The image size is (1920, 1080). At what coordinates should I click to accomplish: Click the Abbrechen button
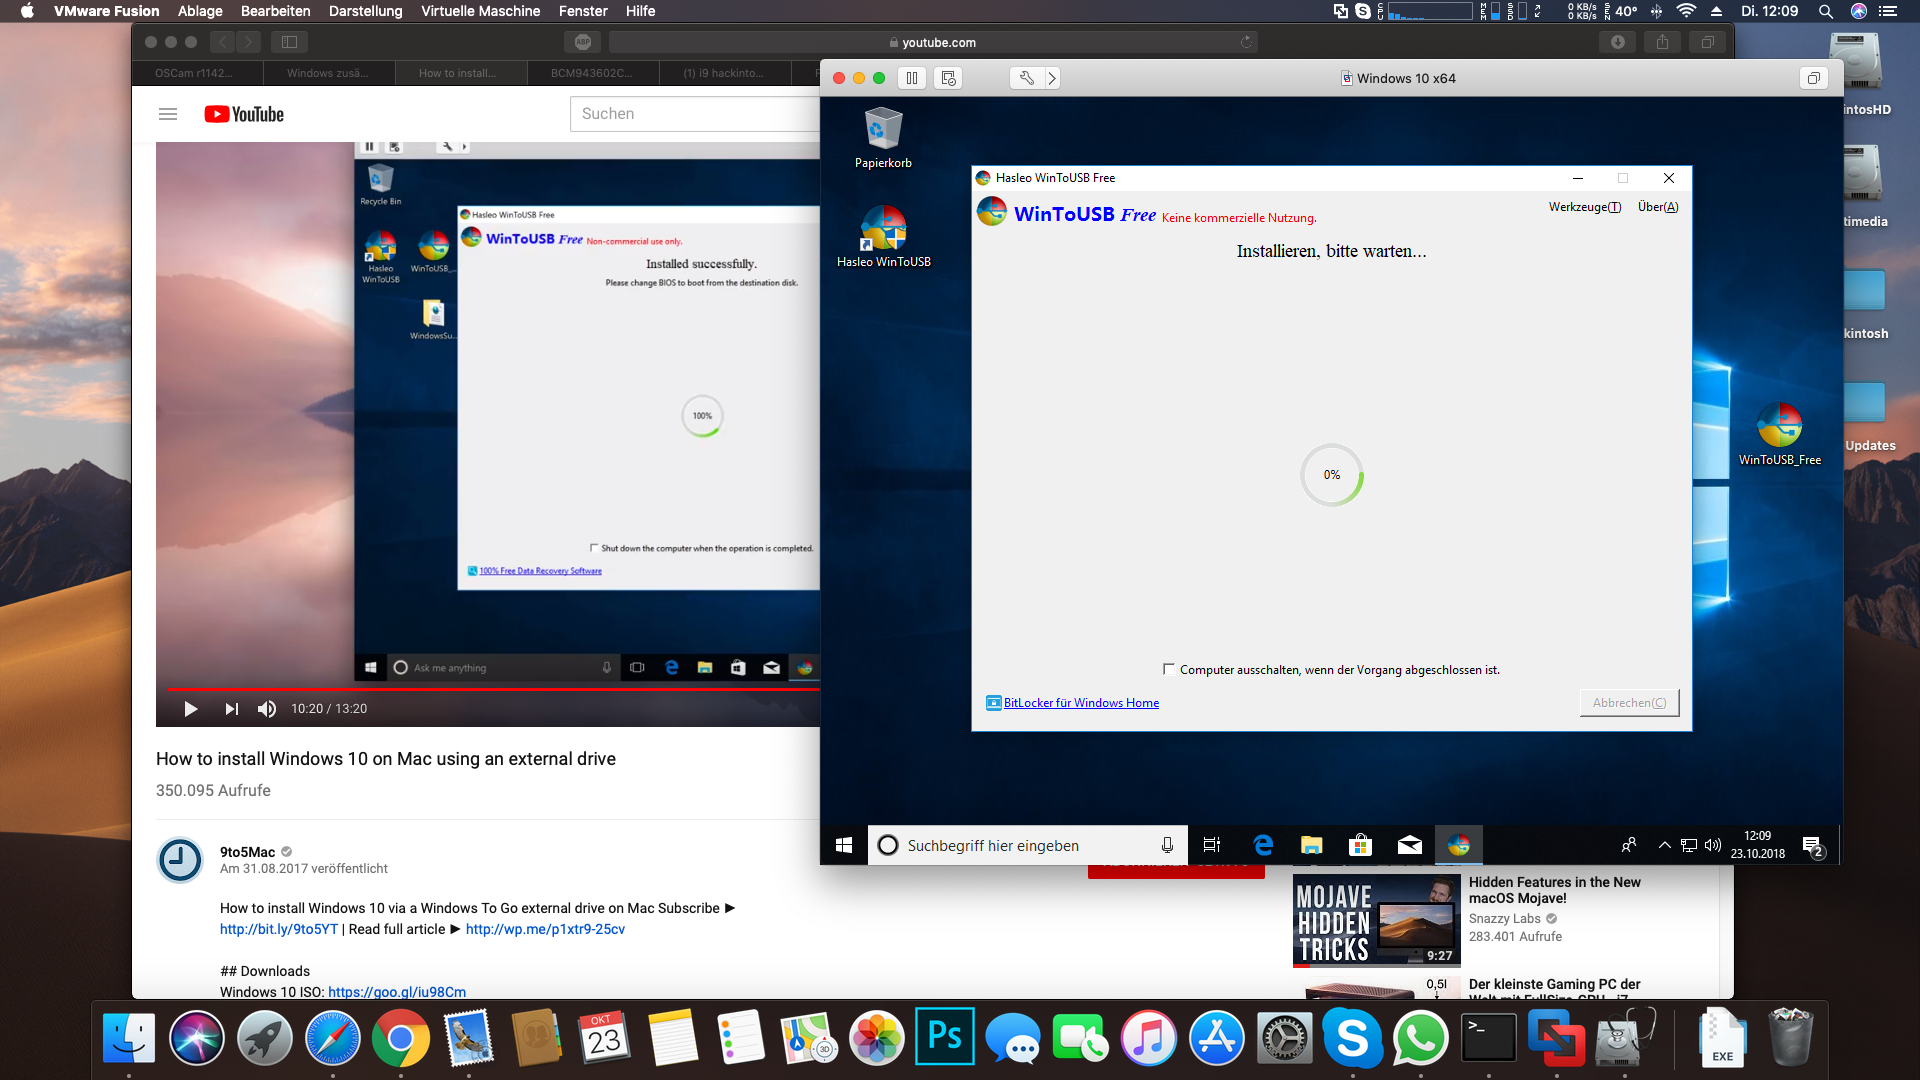pos(1629,703)
